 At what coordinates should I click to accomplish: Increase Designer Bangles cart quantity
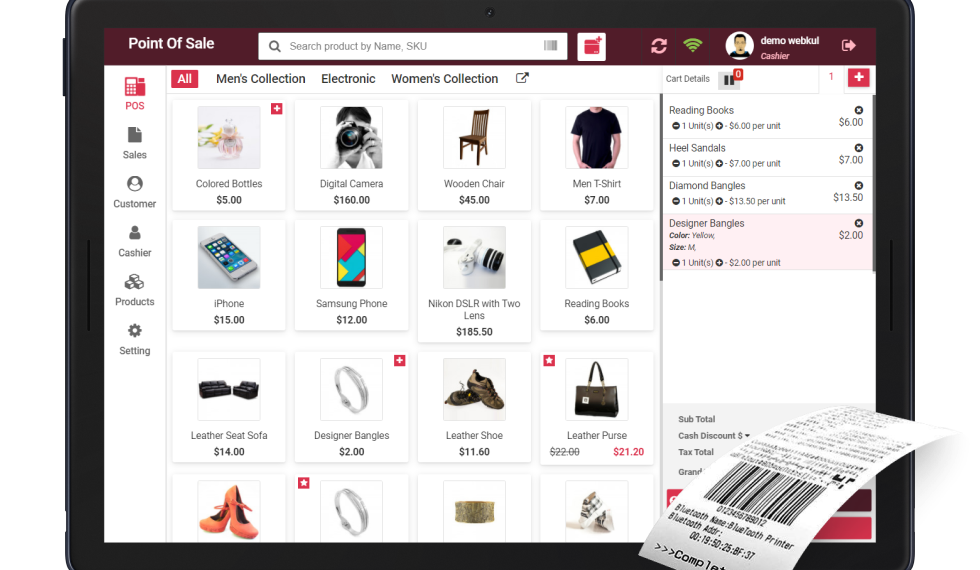(719, 263)
